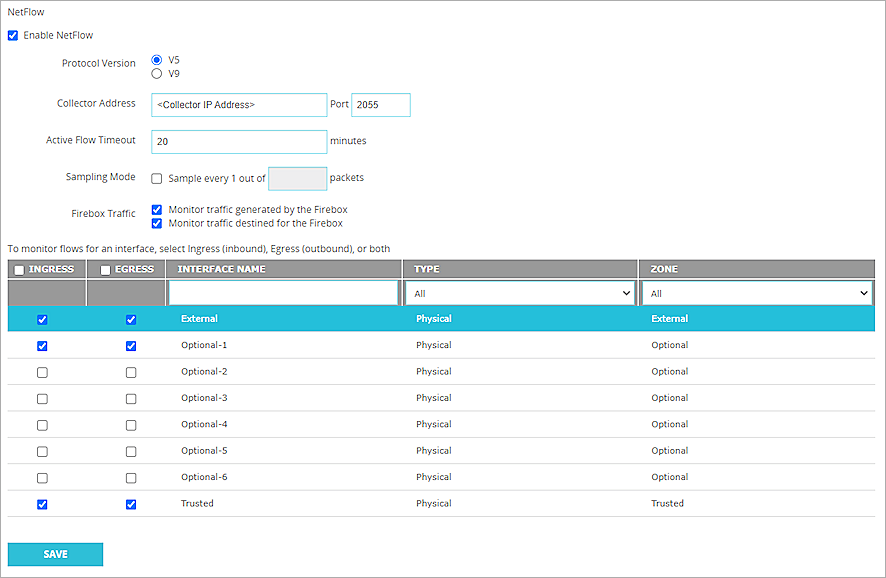Select the V9 protocol version
Image resolution: width=886 pixels, height=578 pixels.
tap(156, 73)
